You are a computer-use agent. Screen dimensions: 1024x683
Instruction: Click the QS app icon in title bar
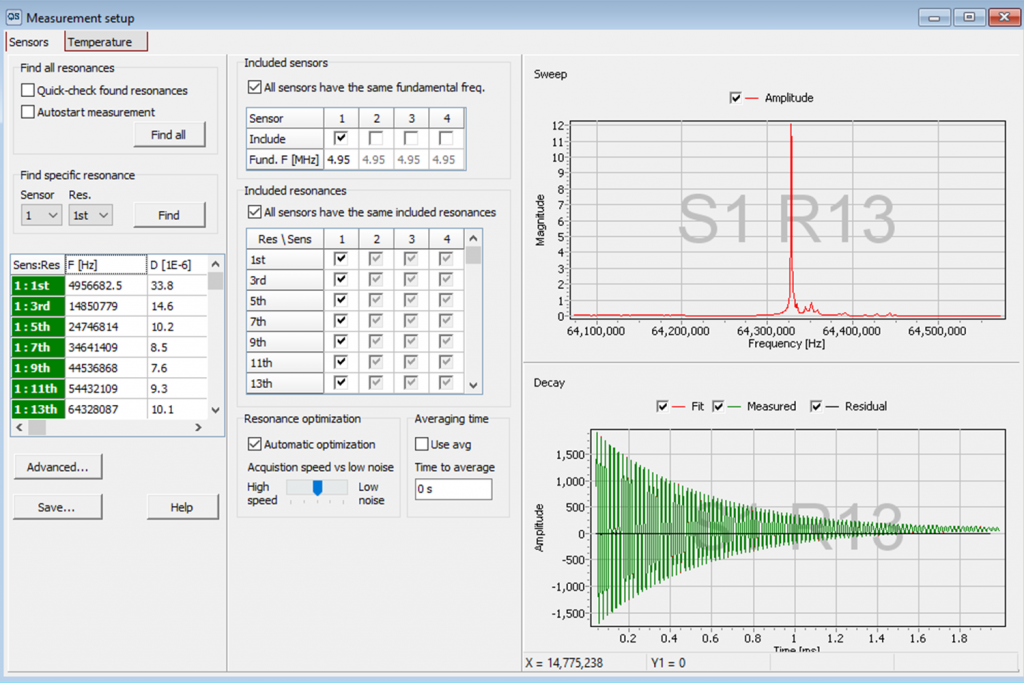click(14, 17)
